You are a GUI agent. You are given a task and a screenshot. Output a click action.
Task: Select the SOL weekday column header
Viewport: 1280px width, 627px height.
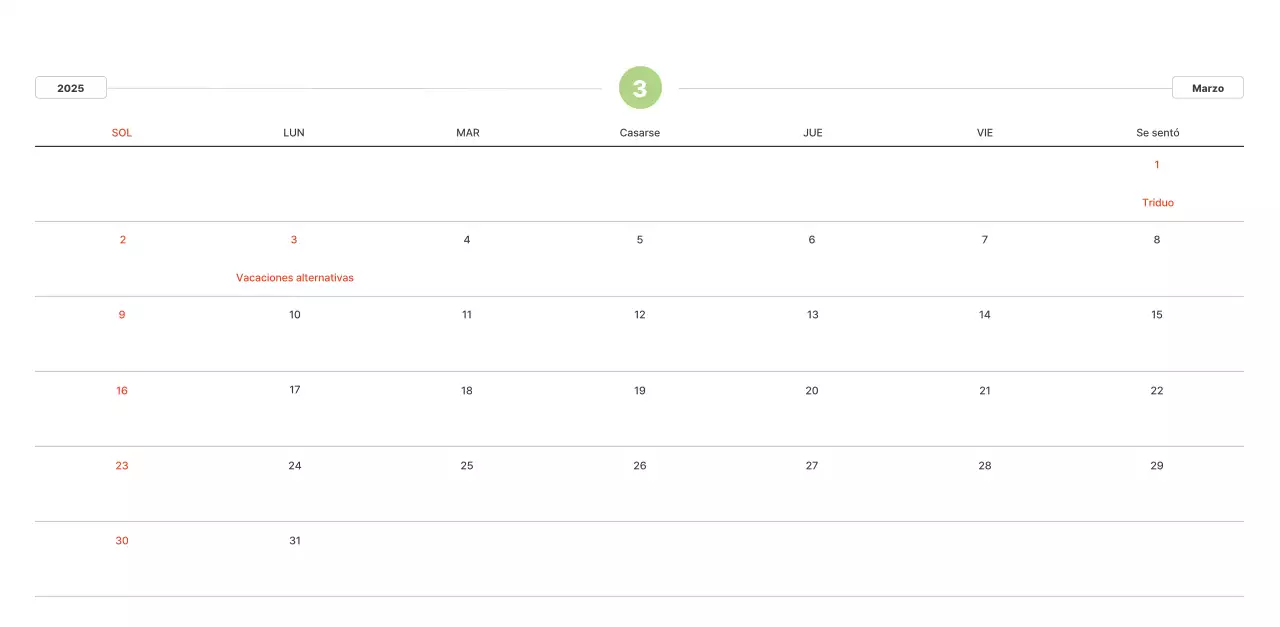click(x=122, y=133)
